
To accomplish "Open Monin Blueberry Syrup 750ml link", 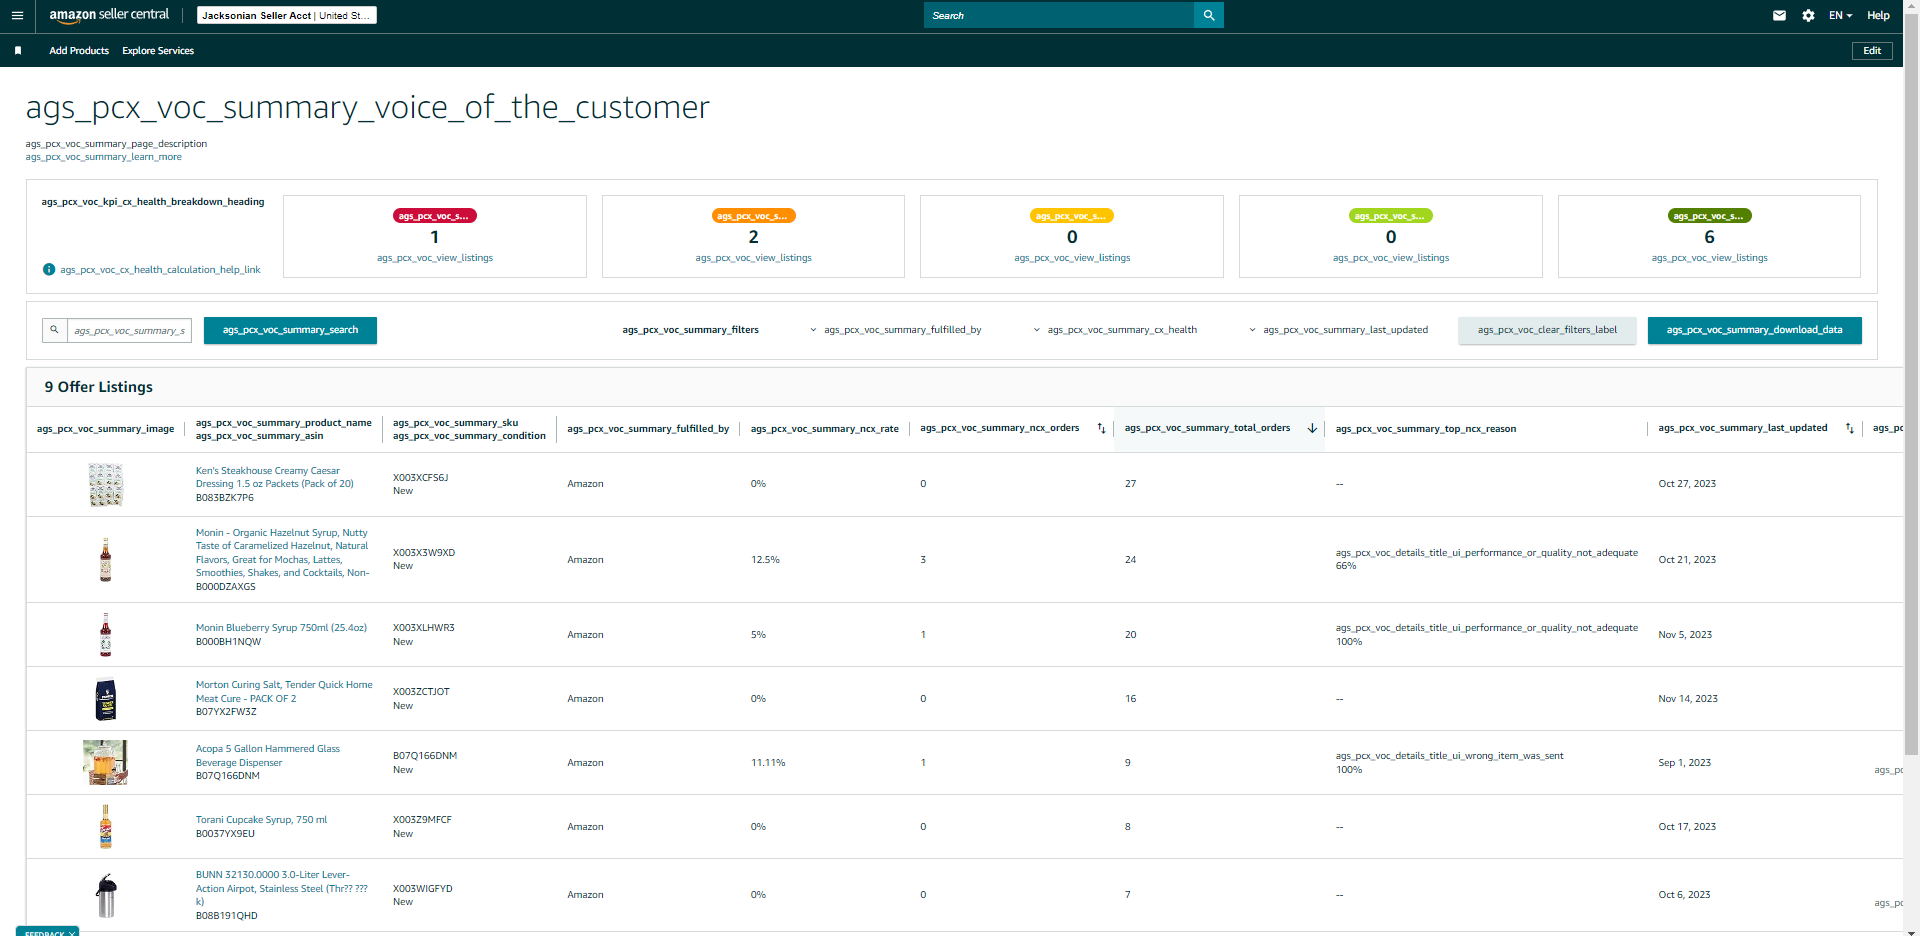I will [281, 628].
